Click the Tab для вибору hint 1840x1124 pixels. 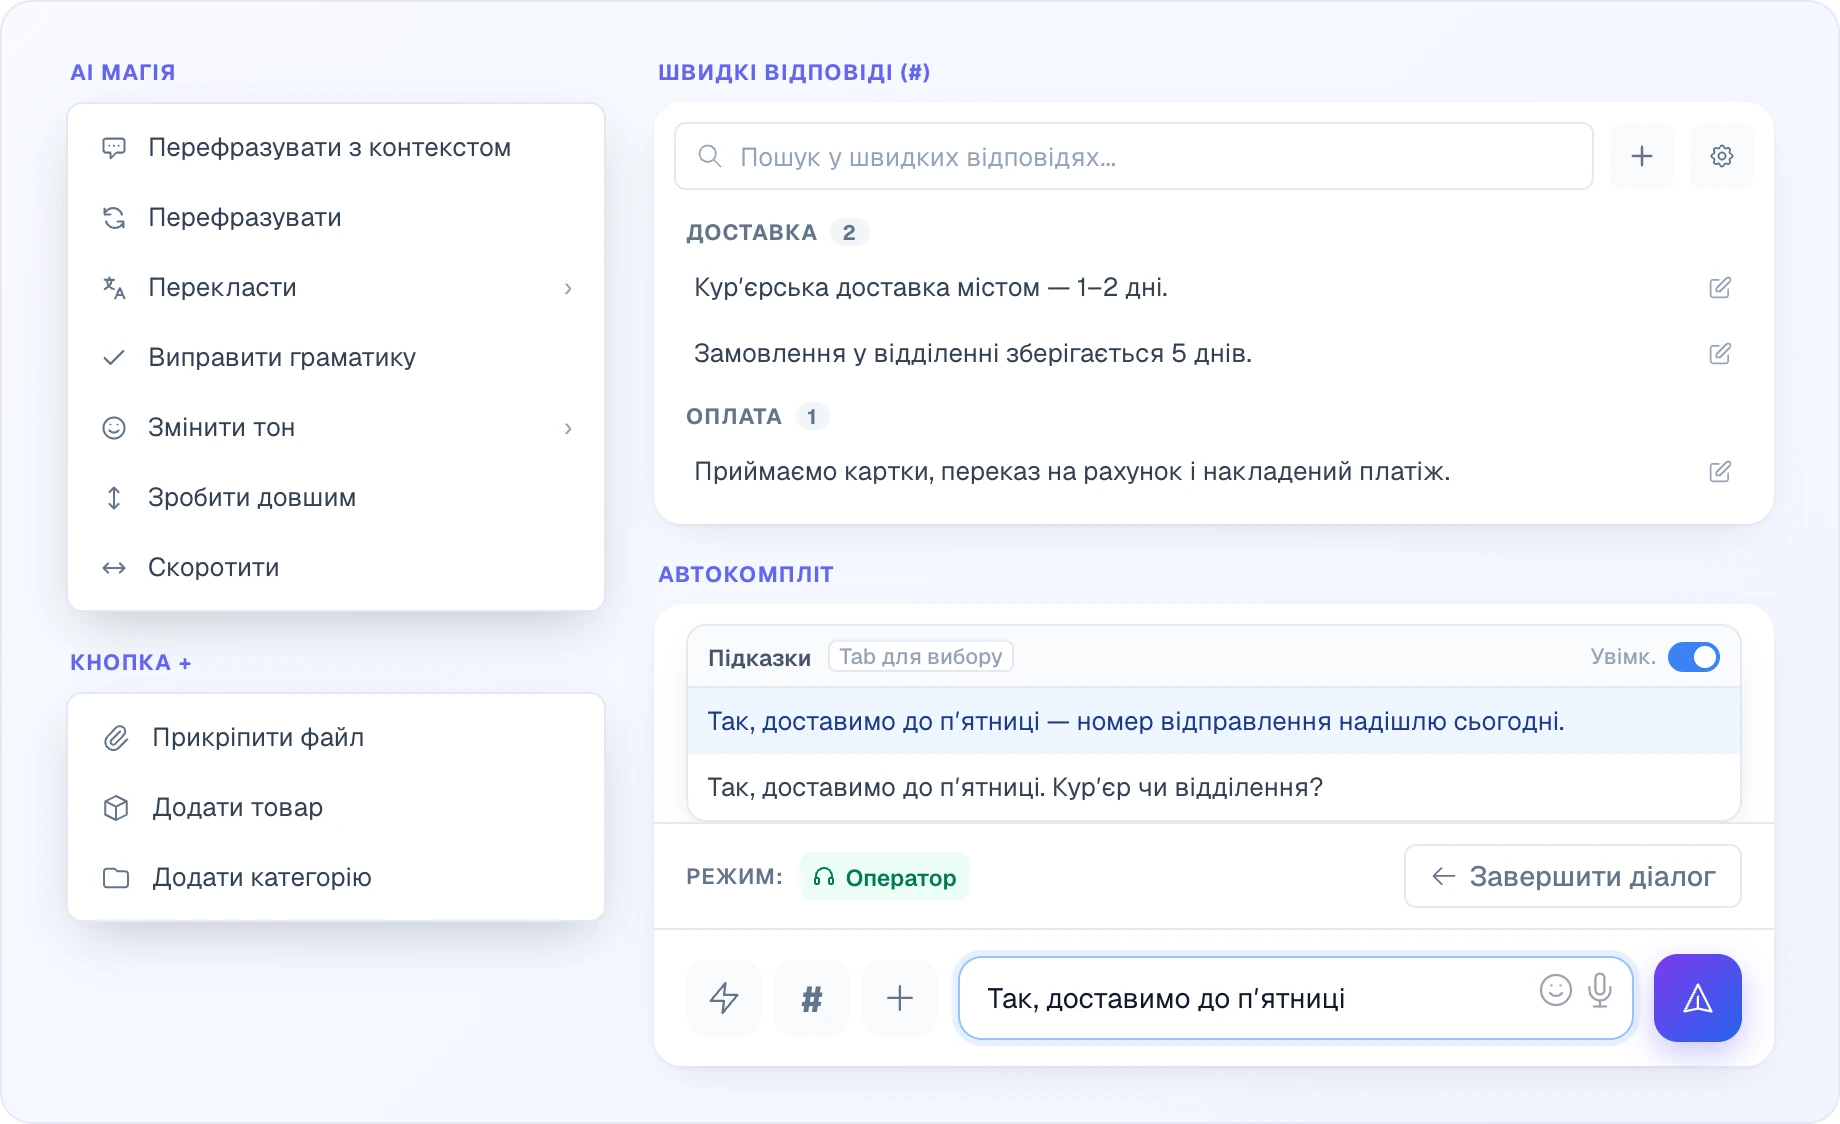(921, 656)
